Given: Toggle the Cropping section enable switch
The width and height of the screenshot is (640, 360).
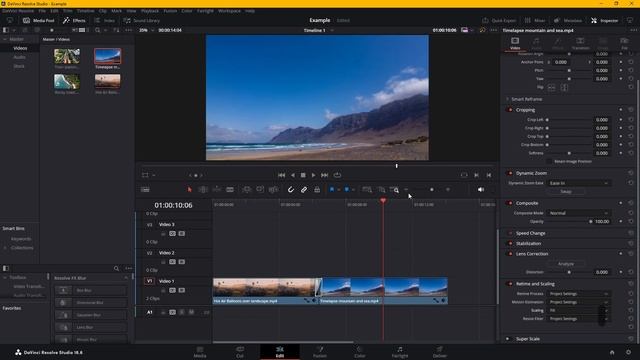Looking at the screenshot, I should coord(509,110).
